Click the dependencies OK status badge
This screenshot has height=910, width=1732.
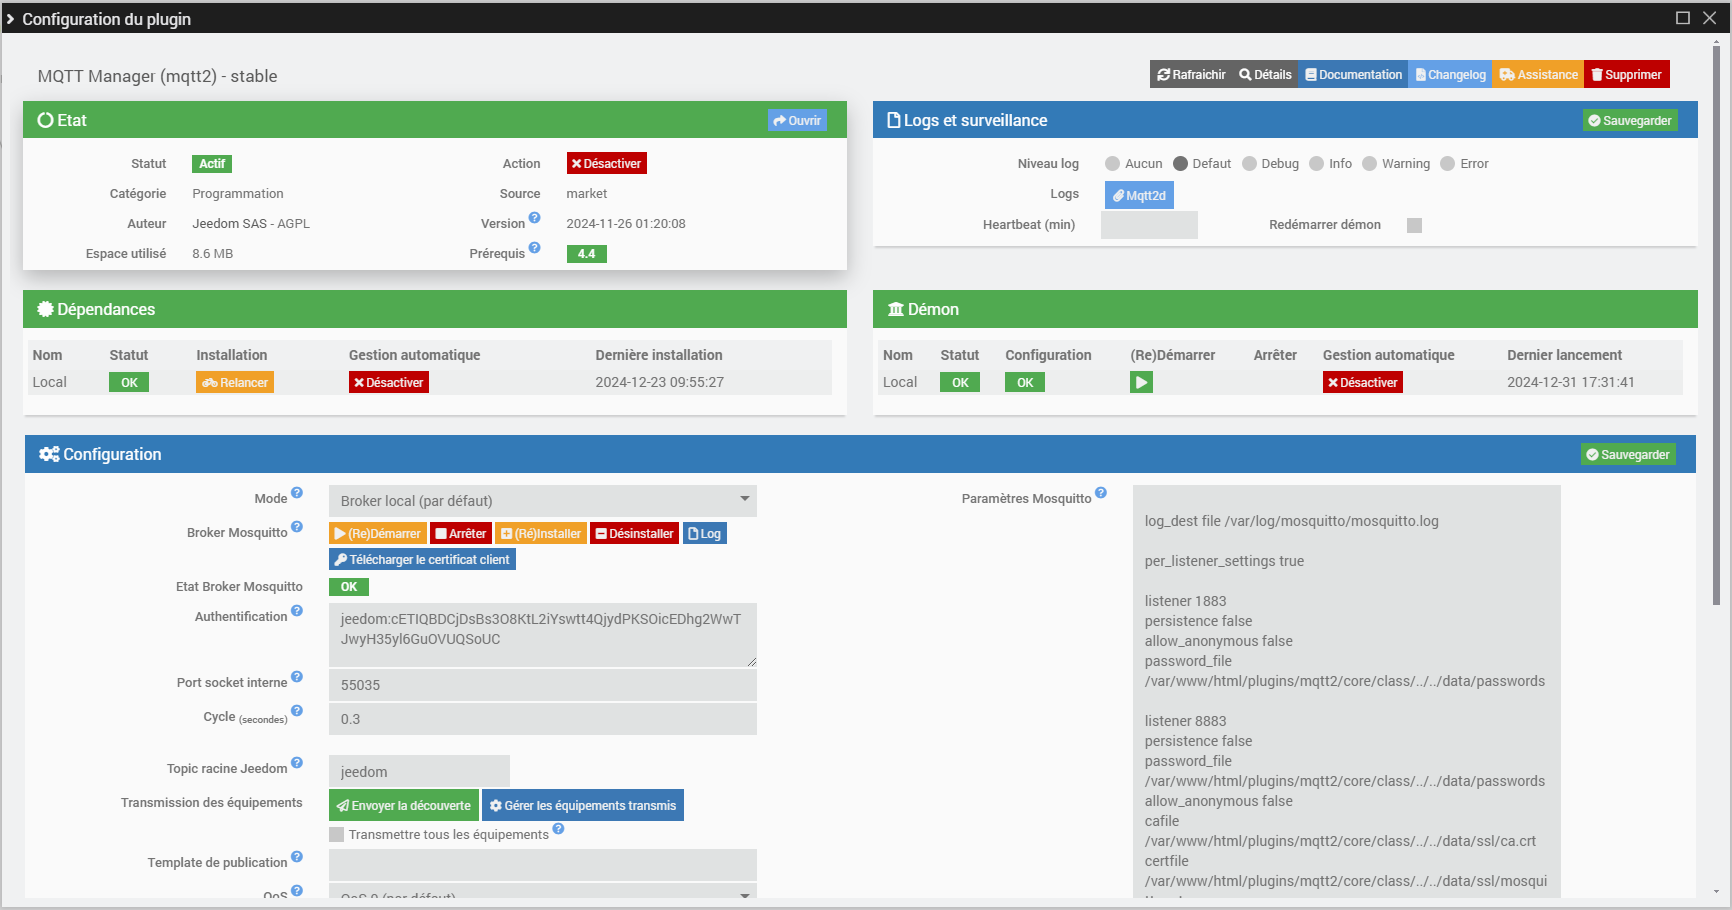click(129, 383)
